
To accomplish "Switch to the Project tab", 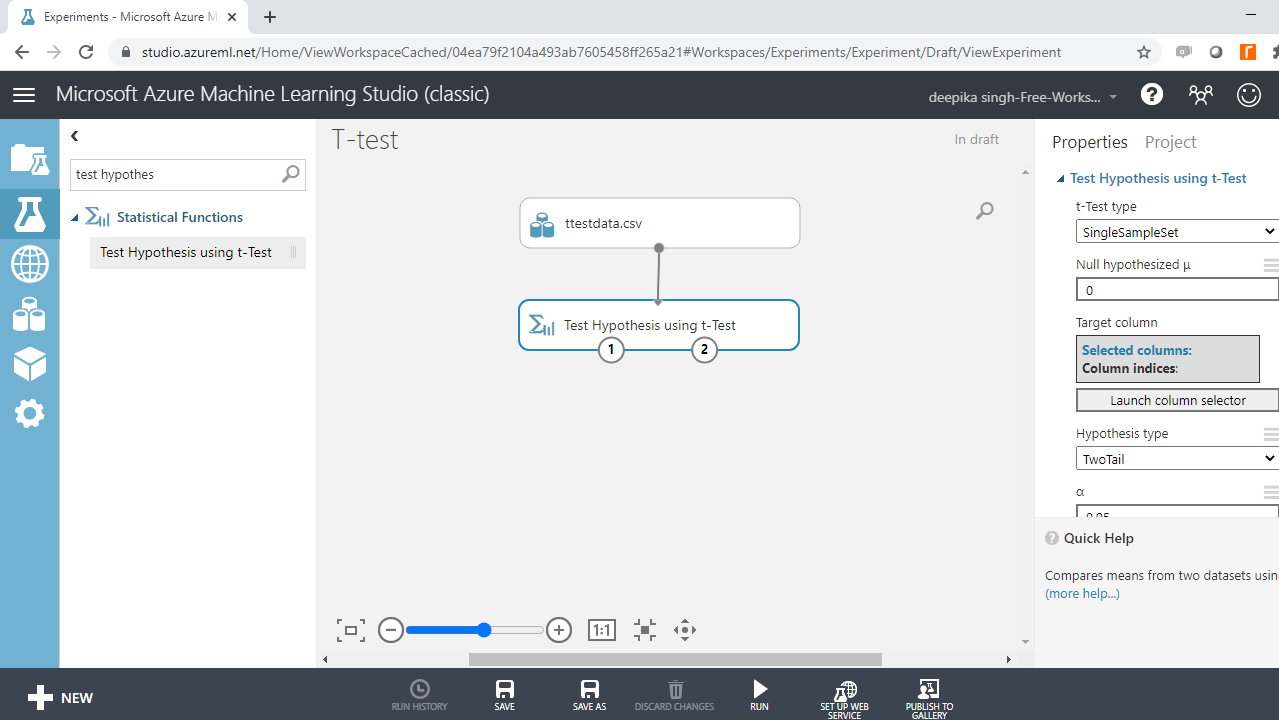I will tap(1170, 142).
